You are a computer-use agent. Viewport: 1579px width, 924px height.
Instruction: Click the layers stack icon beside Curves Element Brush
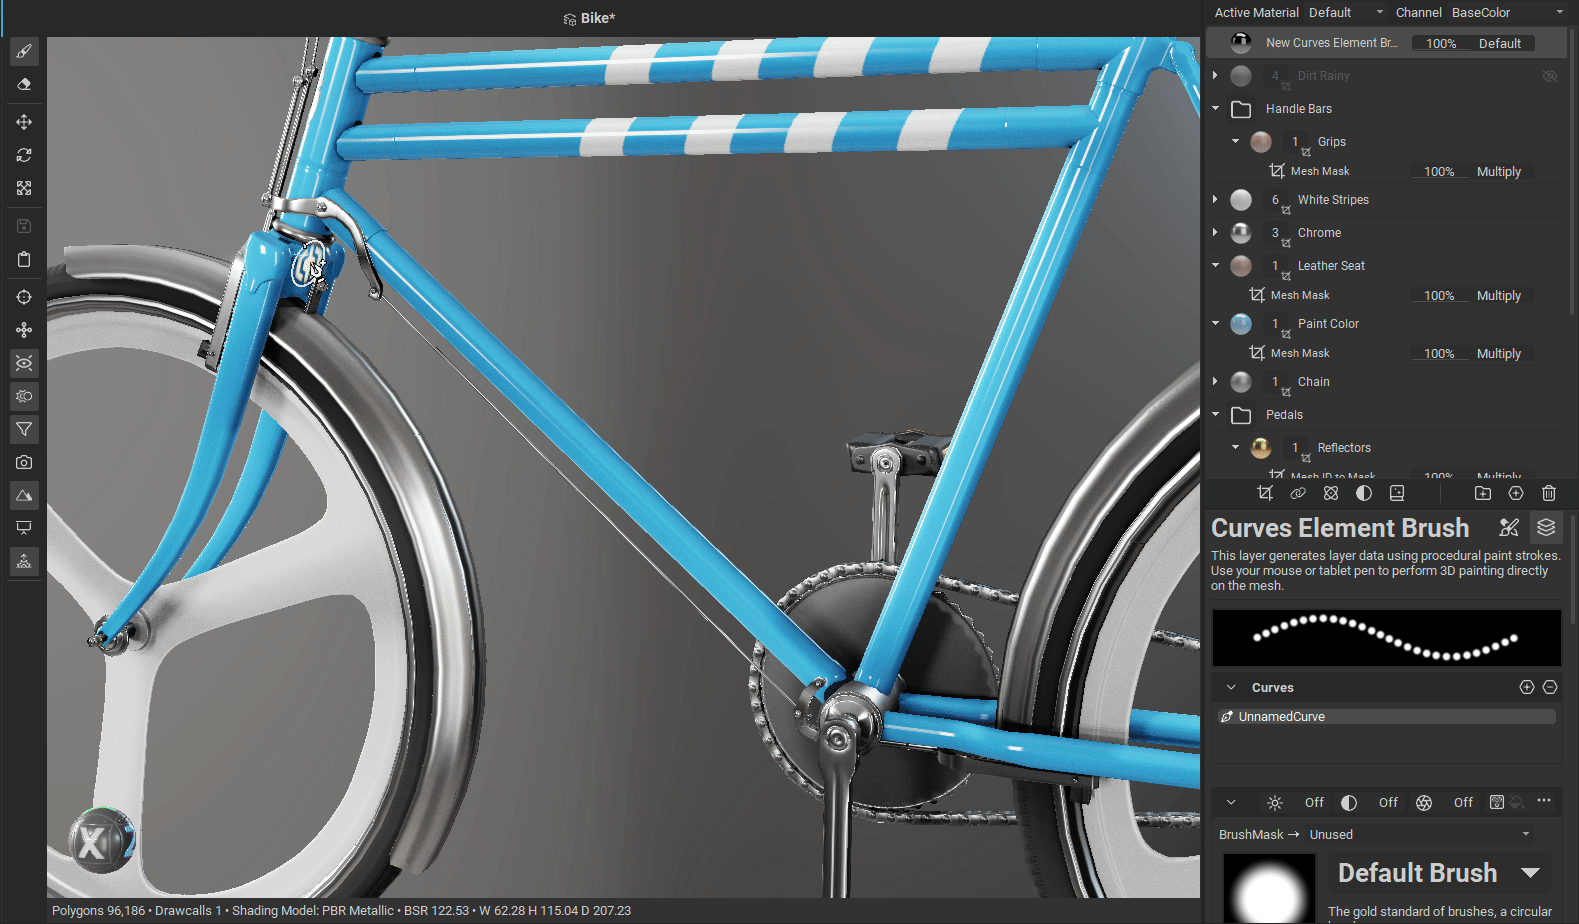pyautogui.click(x=1546, y=527)
